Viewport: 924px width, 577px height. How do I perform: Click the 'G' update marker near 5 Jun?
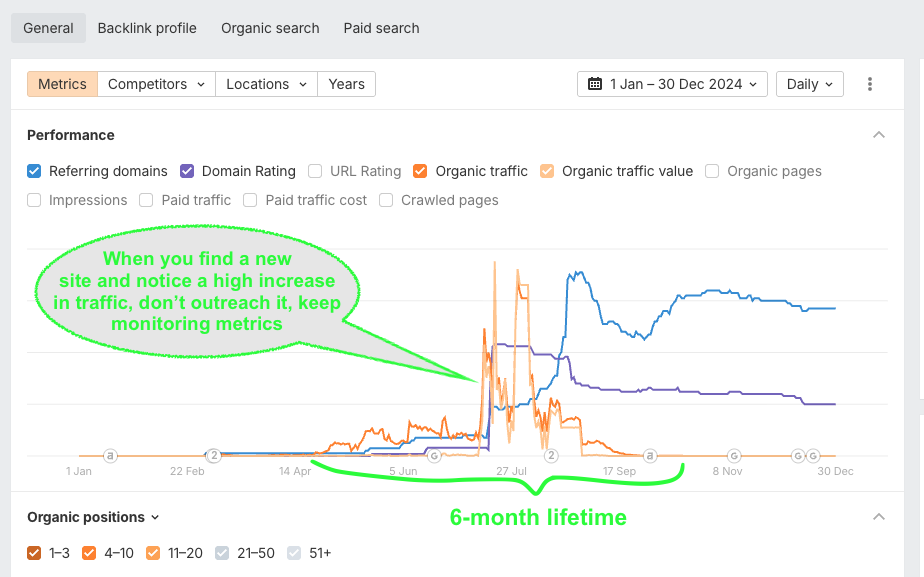click(434, 455)
